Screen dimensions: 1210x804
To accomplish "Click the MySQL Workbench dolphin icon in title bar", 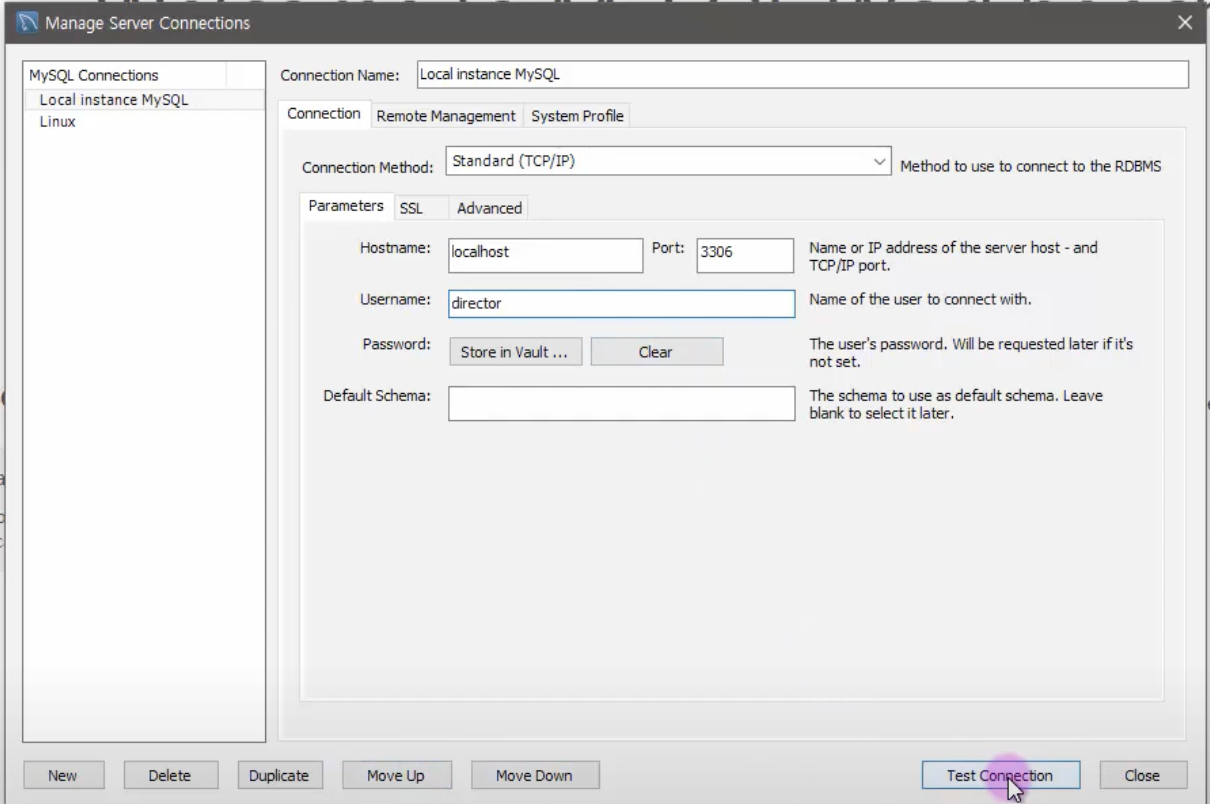I will [26, 22].
